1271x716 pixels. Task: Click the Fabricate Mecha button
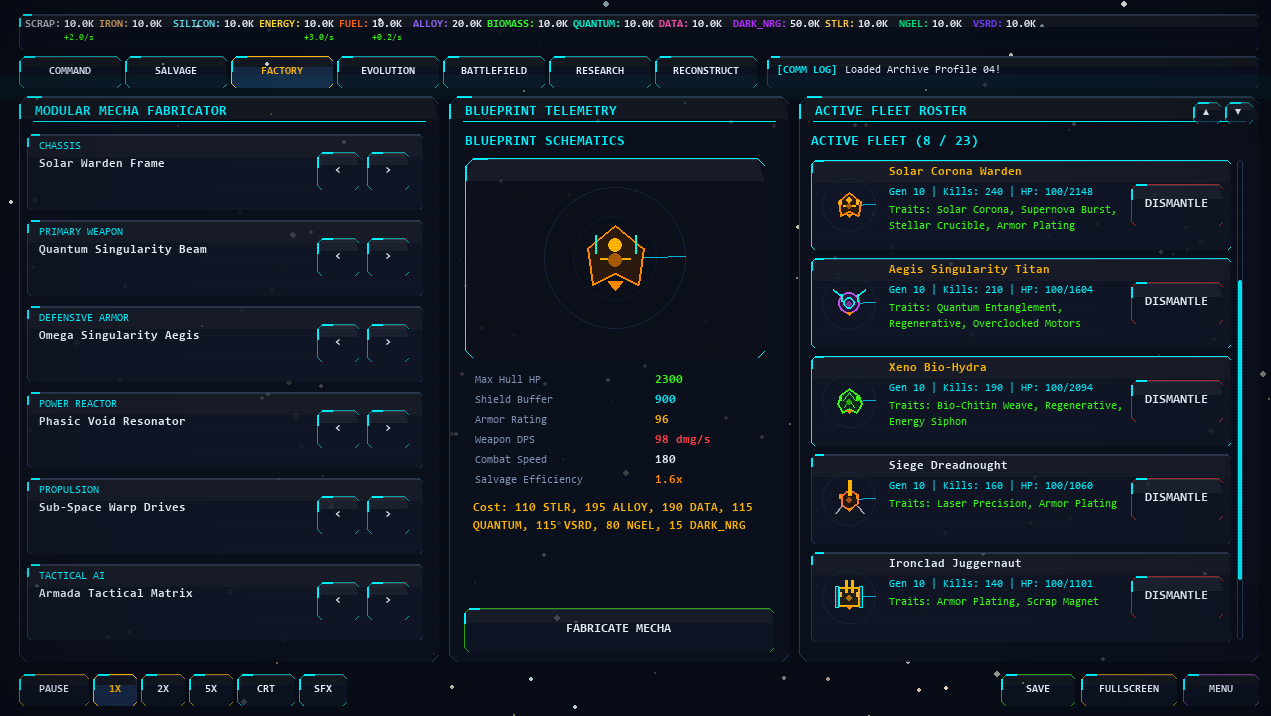click(x=619, y=629)
